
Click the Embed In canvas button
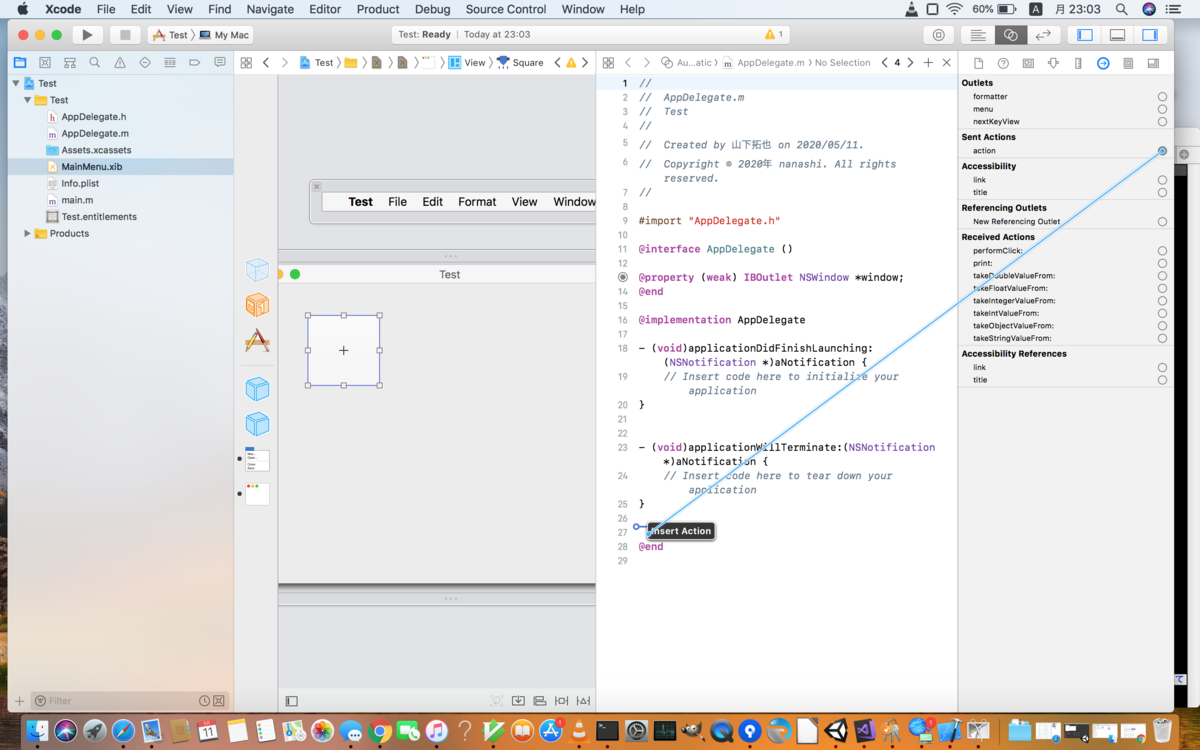pos(518,701)
